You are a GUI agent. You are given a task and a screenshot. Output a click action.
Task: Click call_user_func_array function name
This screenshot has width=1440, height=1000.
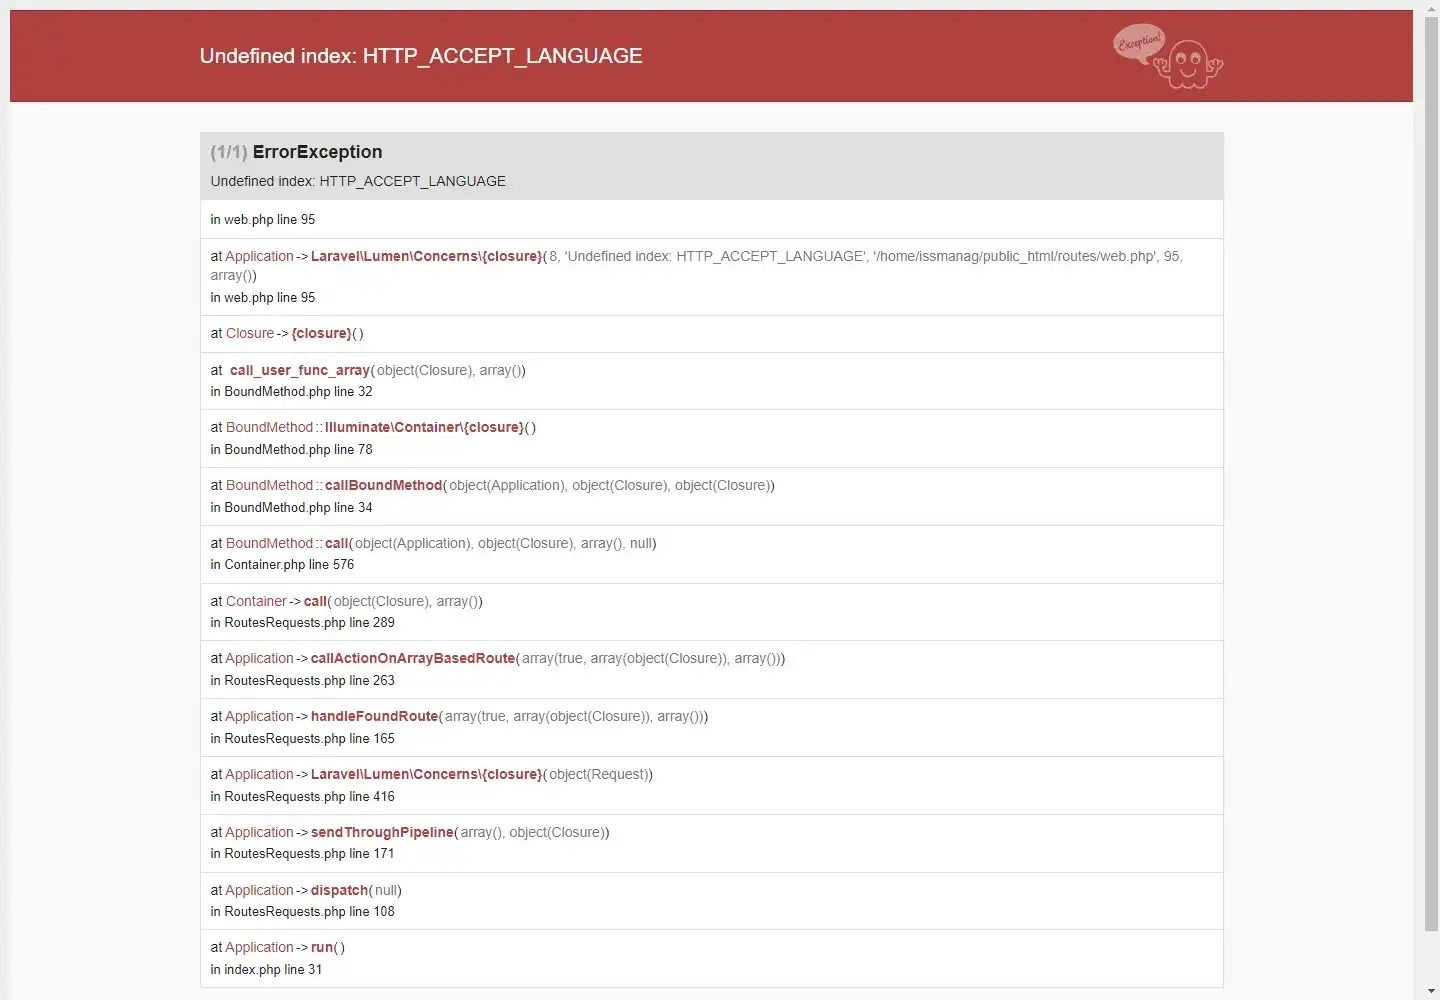pyautogui.click(x=299, y=370)
